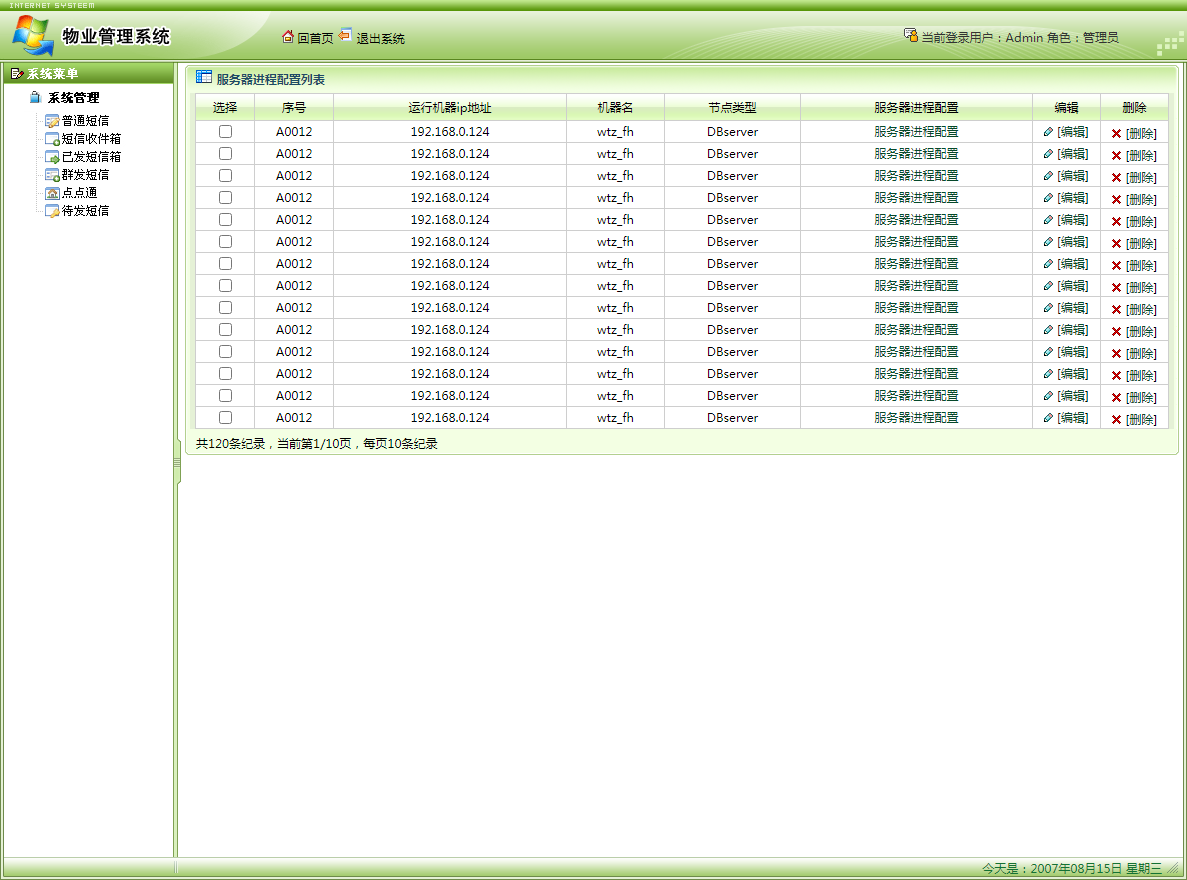Click the pencil edit icon in the fifth row
Viewport: 1187px width, 880px height.
(1048, 220)
